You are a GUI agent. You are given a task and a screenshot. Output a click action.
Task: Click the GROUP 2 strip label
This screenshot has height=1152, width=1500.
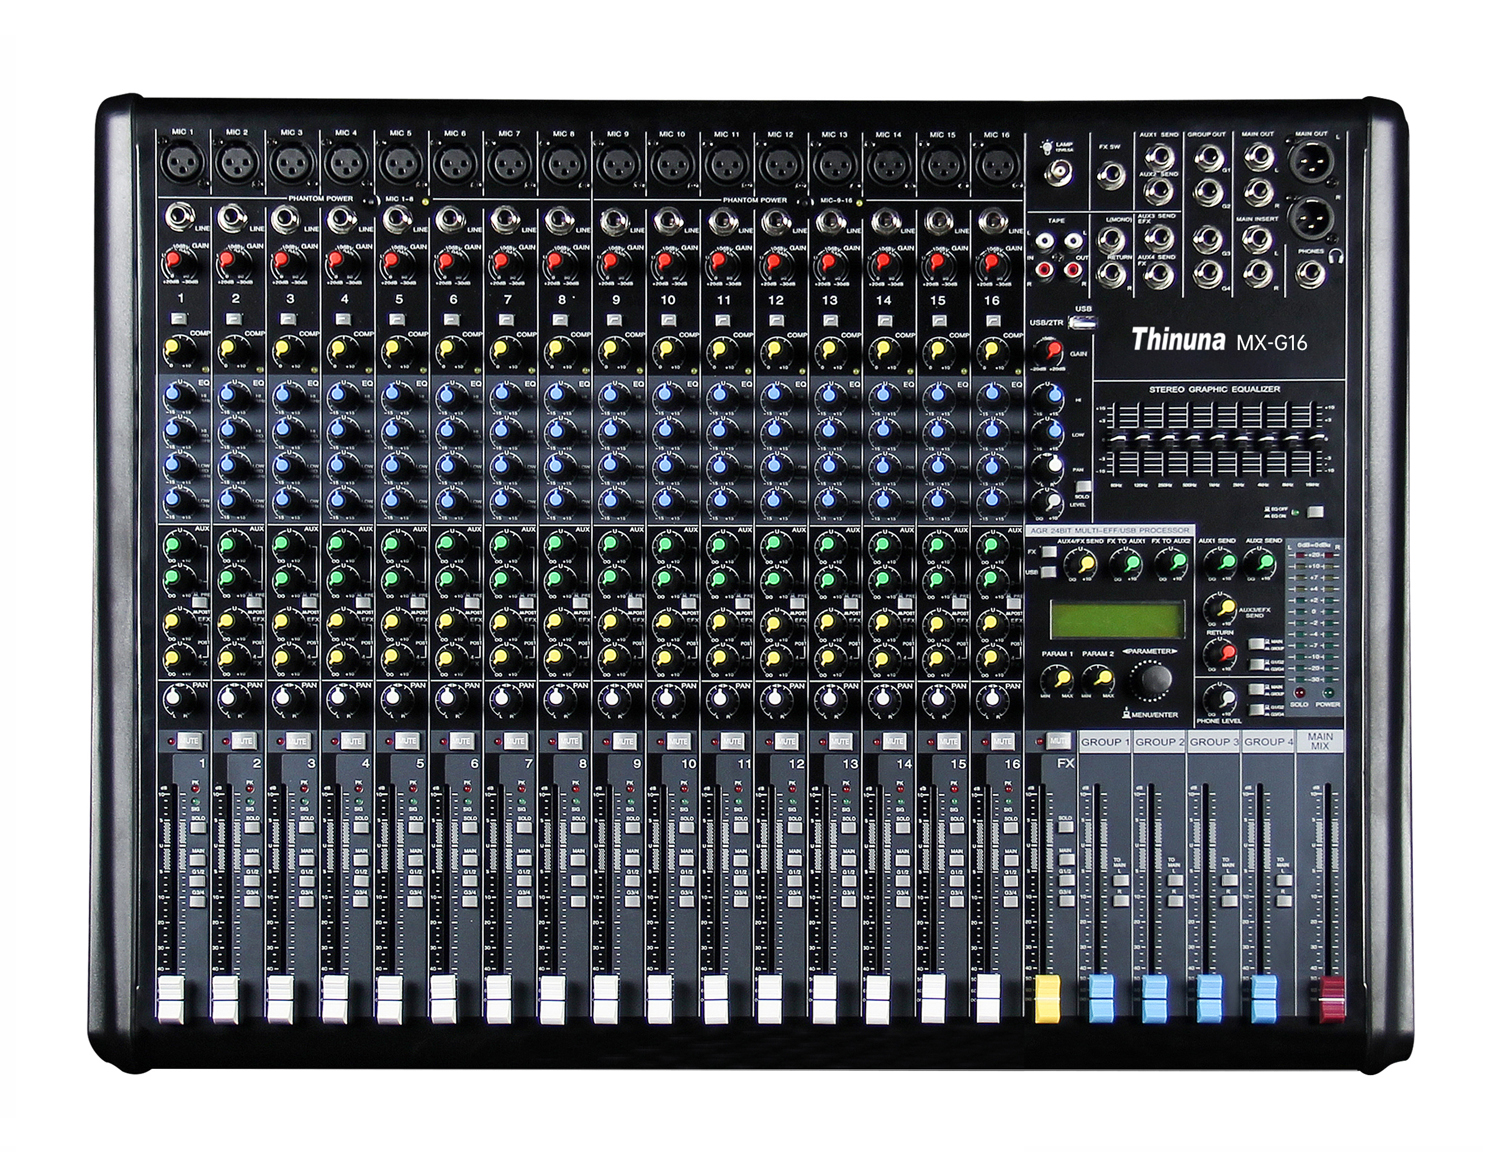tap(1159, 741)
